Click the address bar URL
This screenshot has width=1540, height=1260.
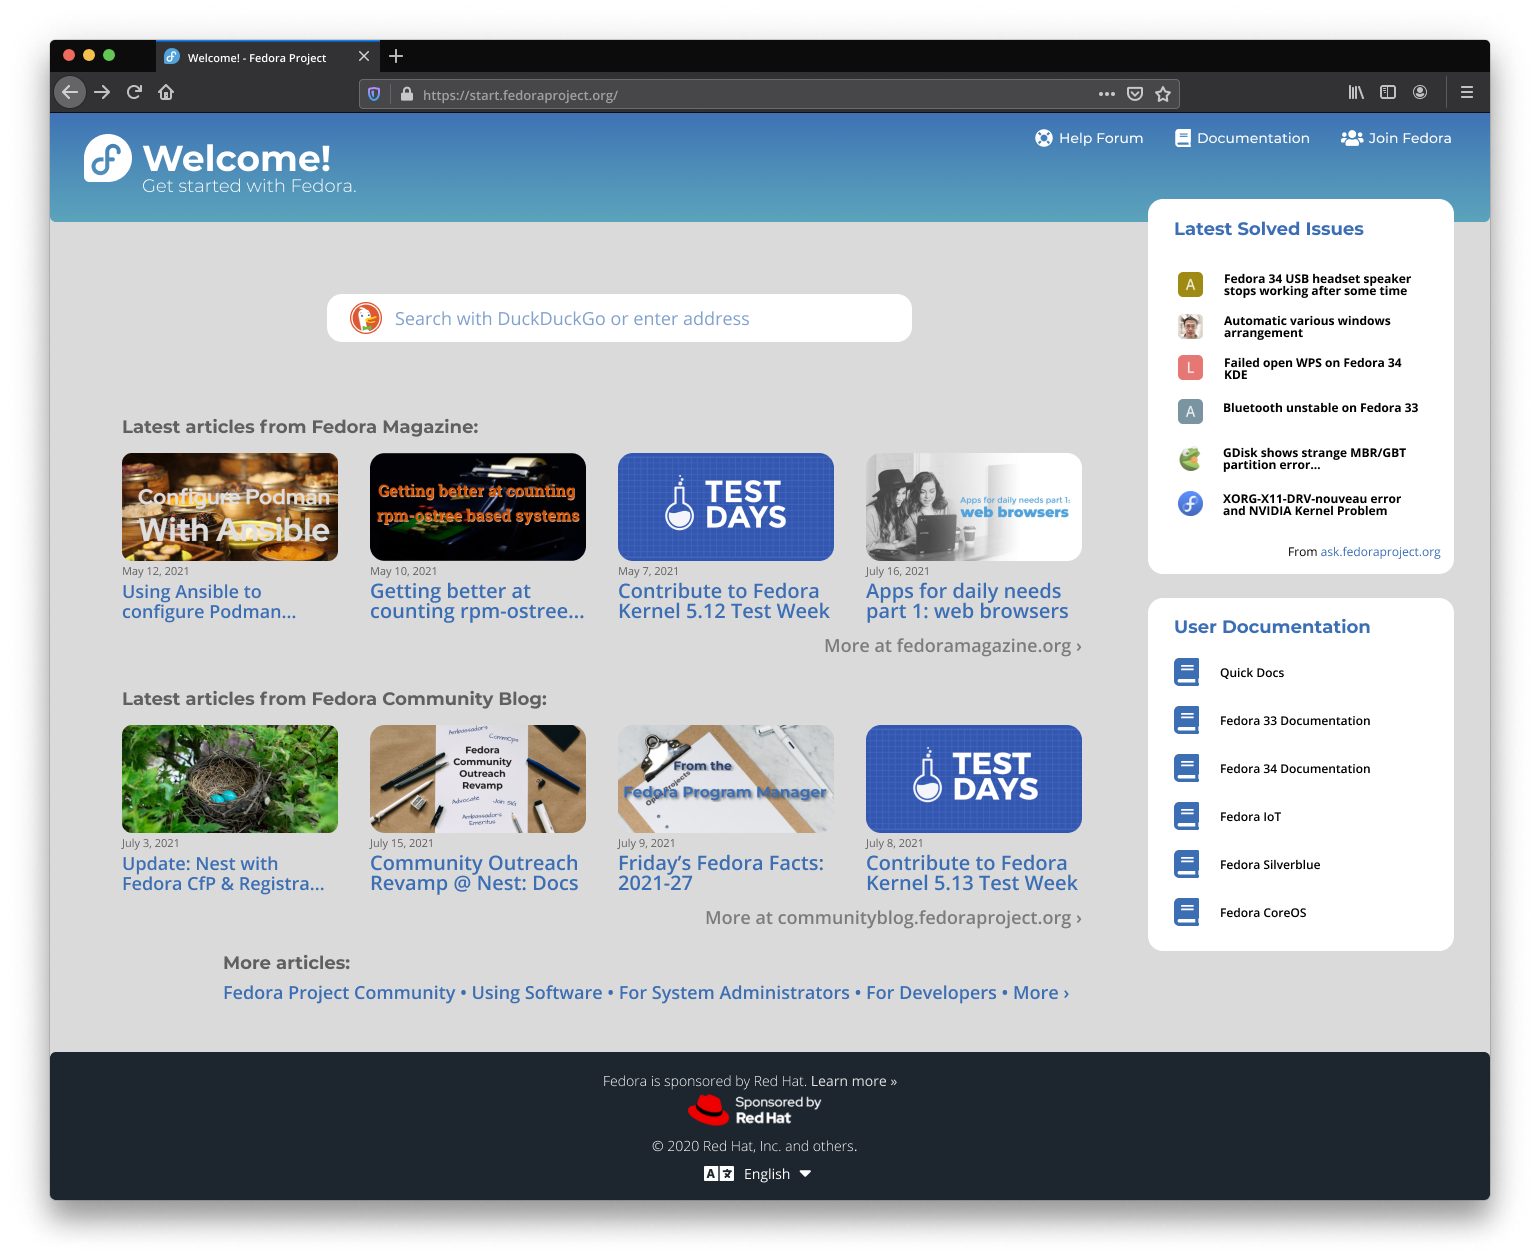(x=520, y=95)
